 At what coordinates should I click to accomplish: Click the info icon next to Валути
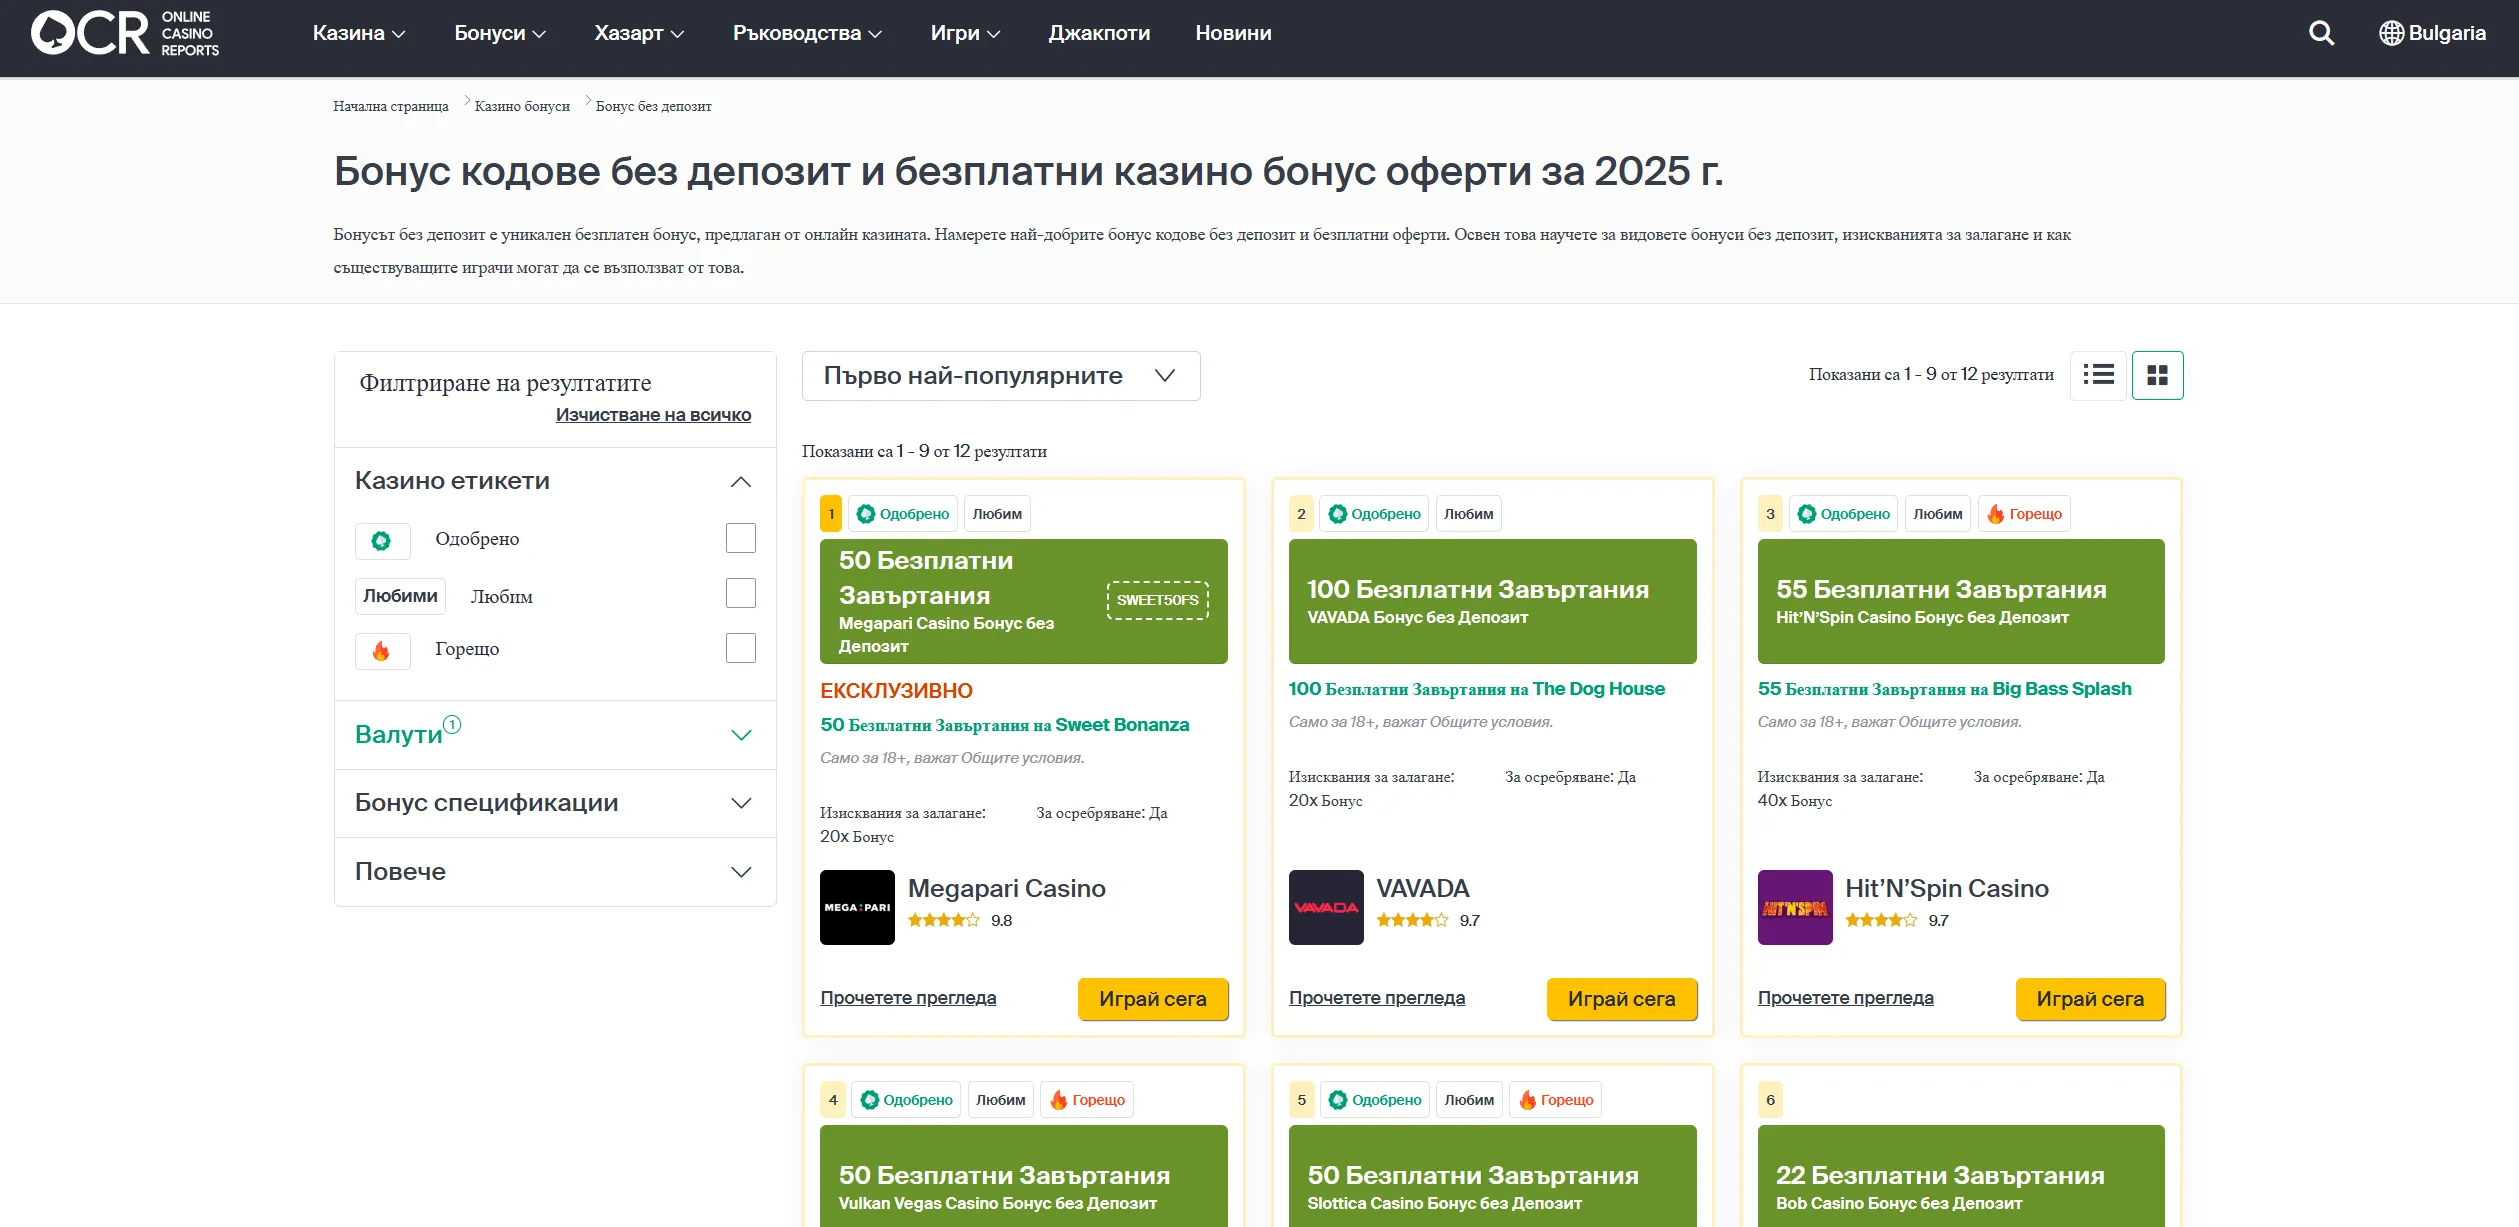pos(452,724)
